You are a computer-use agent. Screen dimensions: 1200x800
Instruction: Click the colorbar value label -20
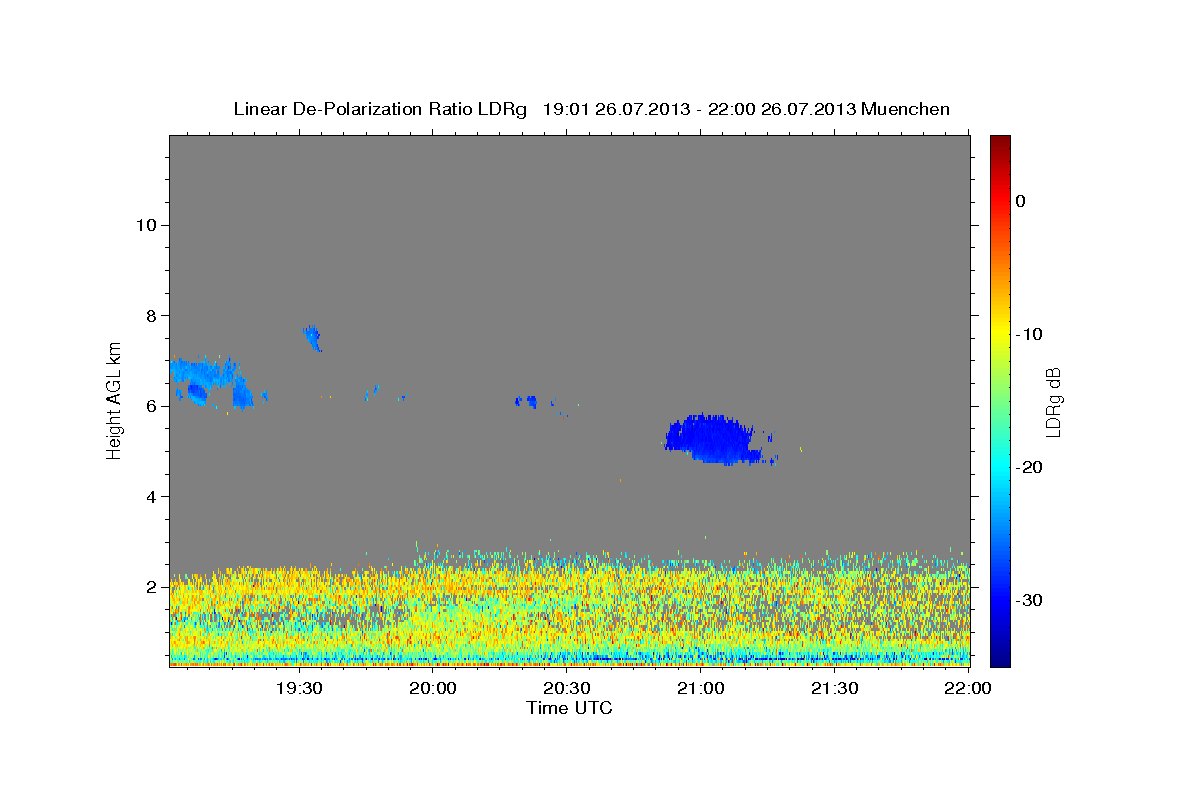click(x=1028, y=467)
